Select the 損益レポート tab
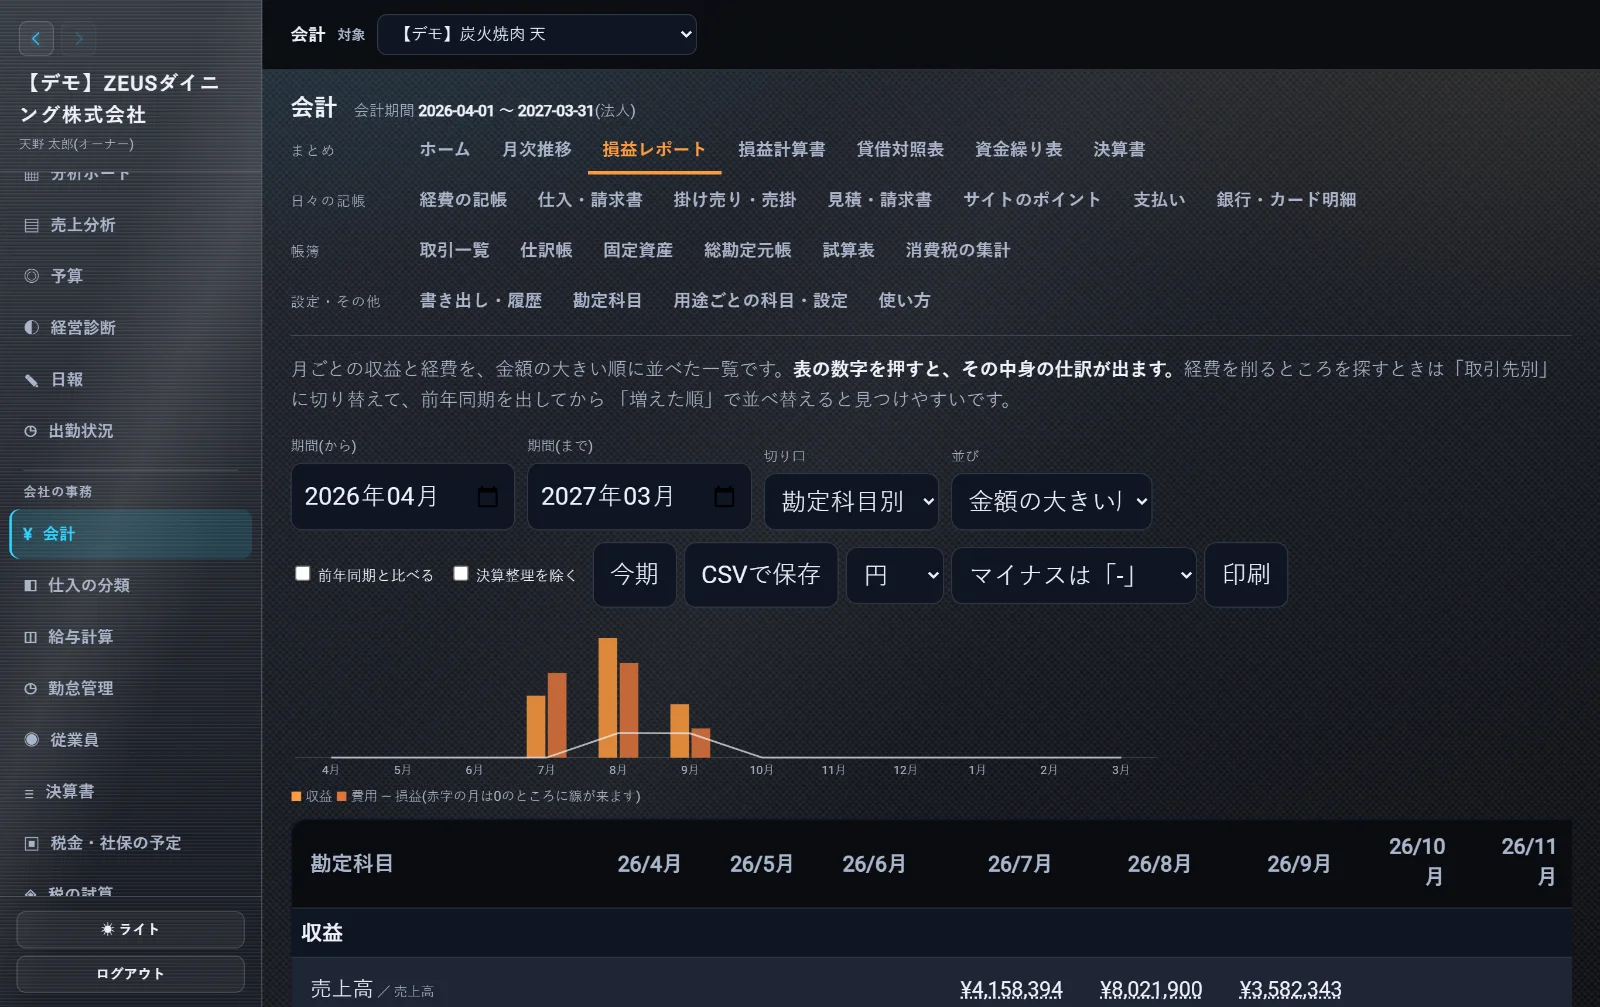 (x=654, y=149)
